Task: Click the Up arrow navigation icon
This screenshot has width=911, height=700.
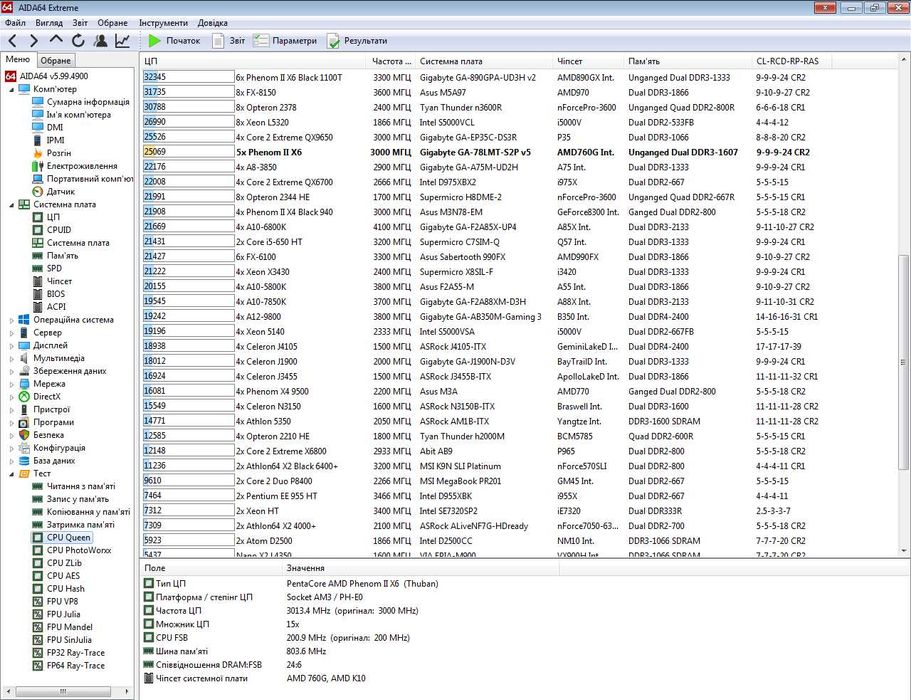Action: click(56, 41)
